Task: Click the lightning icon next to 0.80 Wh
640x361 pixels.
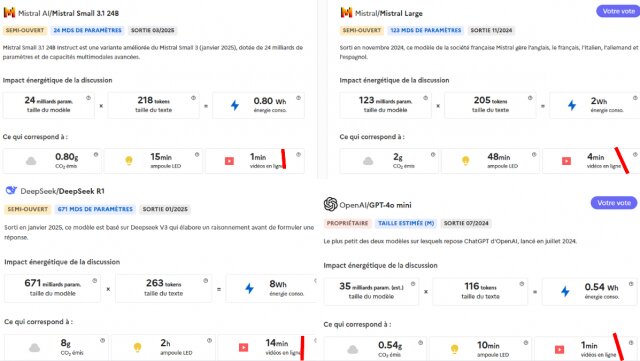Action: pos(235,105)
